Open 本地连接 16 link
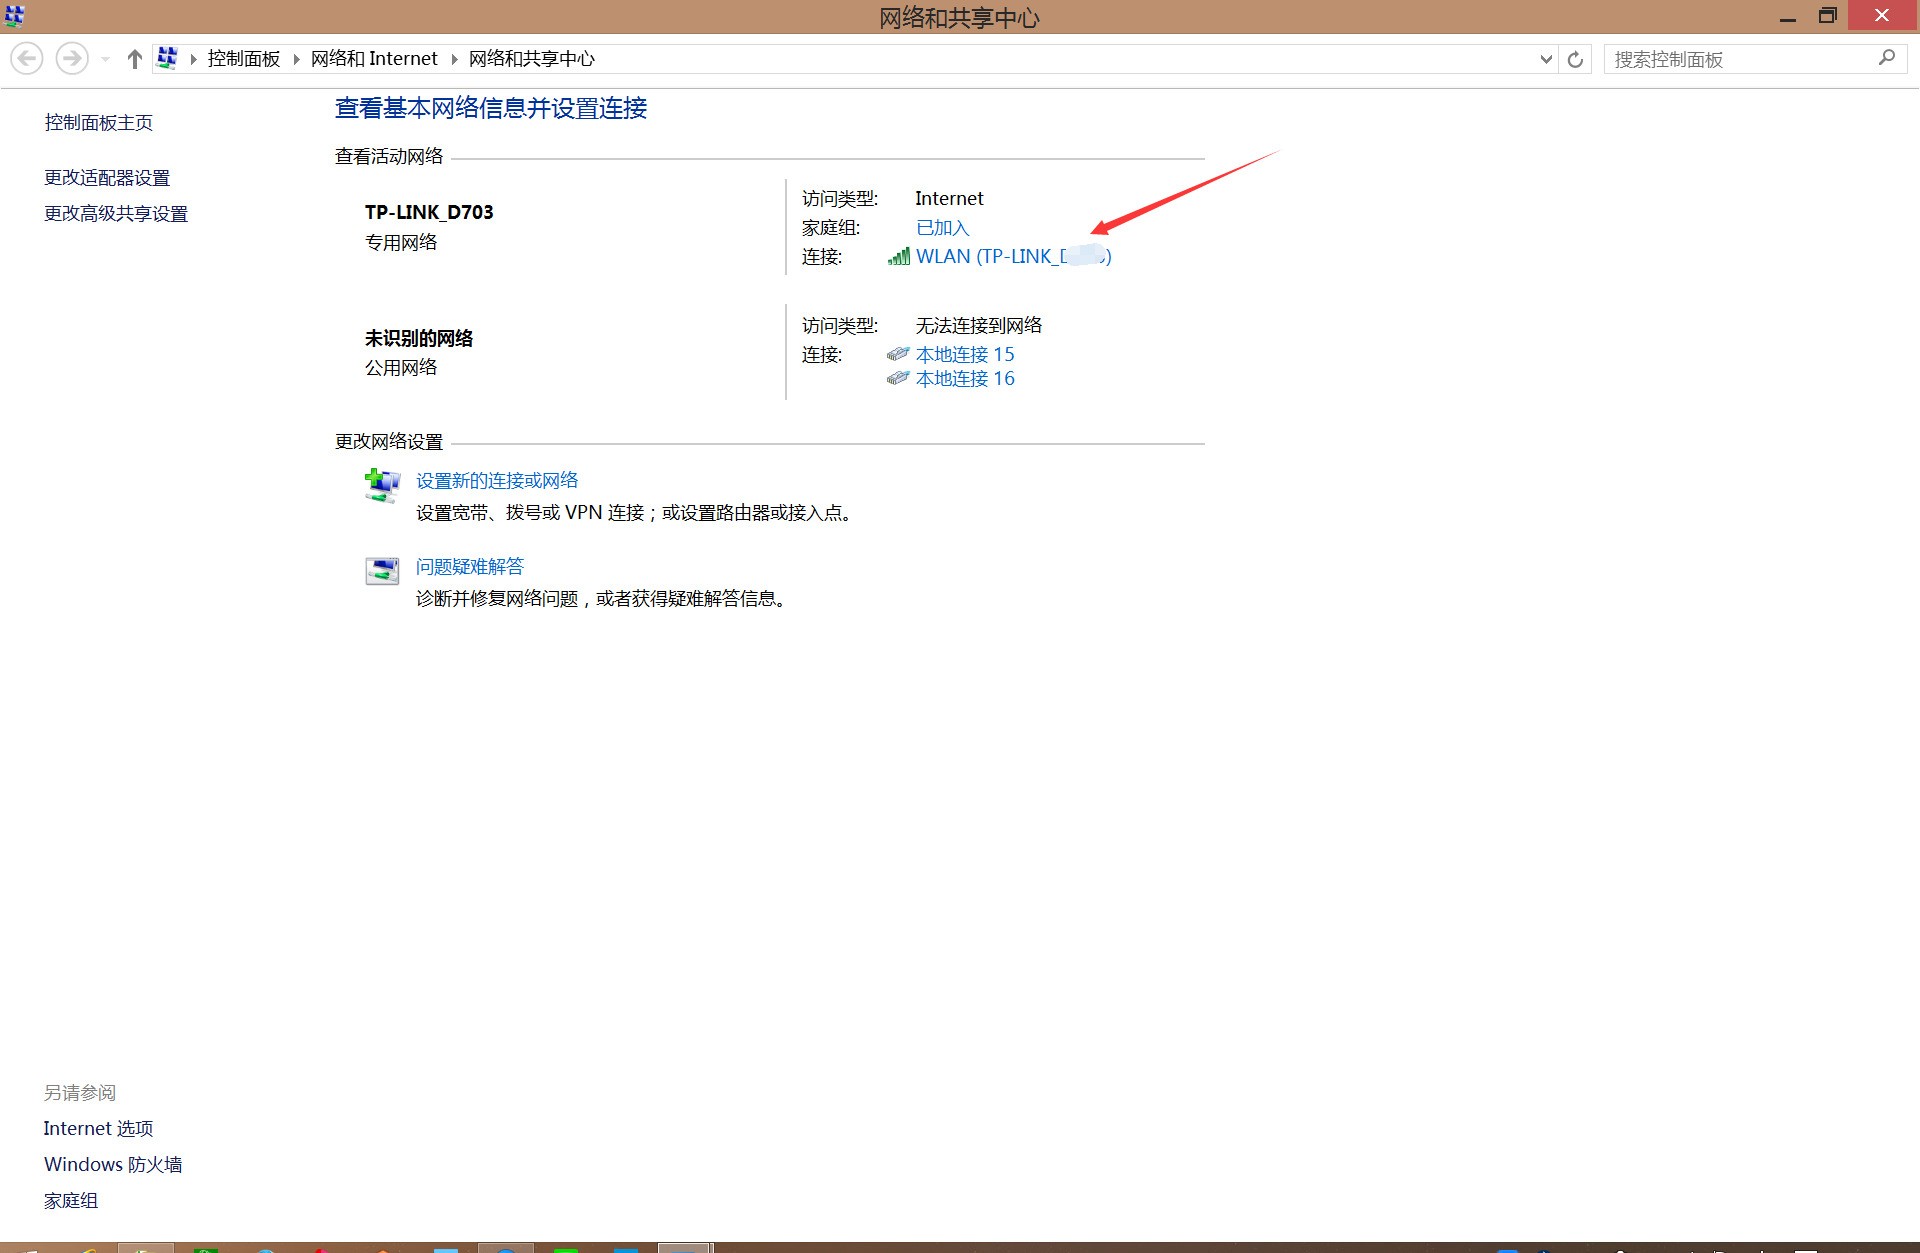The height and width of the screenshot is (1253, 1920). point(965,379)
